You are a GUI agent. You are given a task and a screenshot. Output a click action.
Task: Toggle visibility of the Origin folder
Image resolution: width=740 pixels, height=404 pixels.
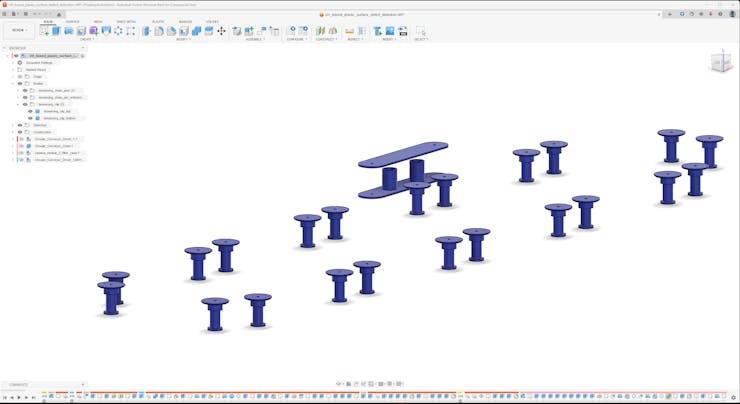click(20, 76)
